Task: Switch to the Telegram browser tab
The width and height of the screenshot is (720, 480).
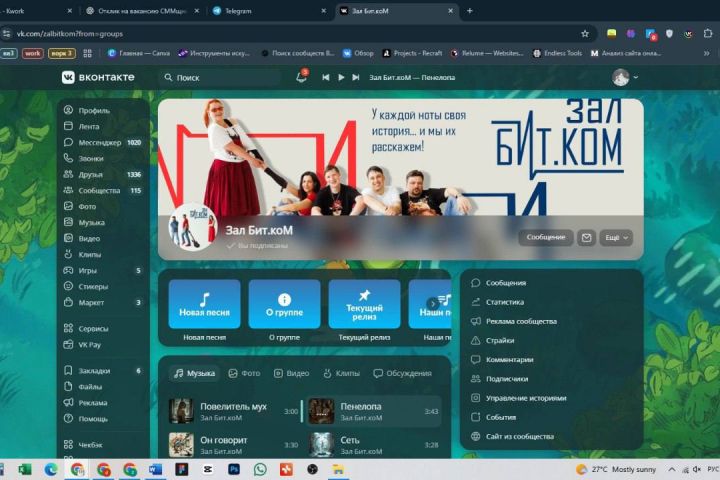Action: [x=268, y=11]
